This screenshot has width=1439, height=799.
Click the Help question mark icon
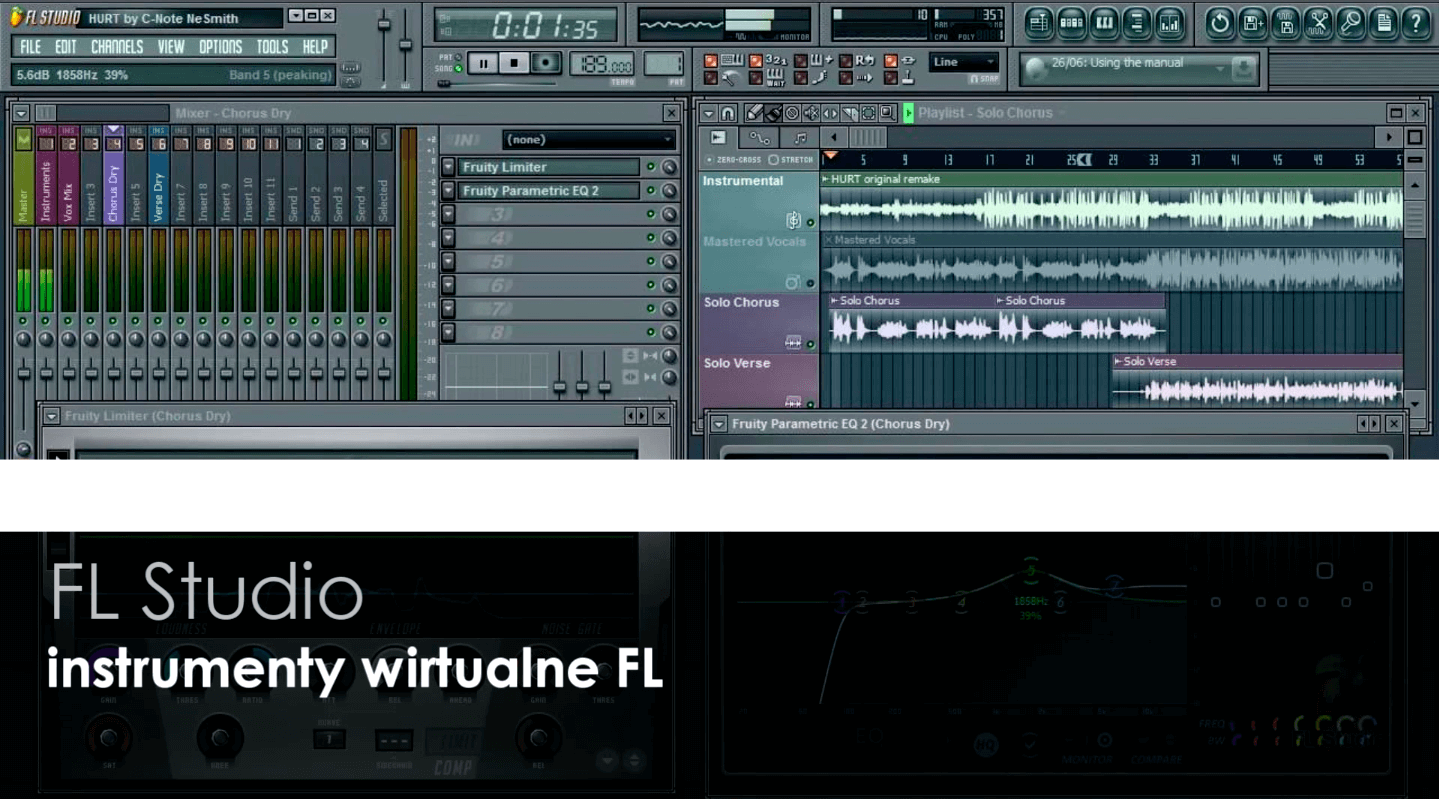(x=1416, y=23)
